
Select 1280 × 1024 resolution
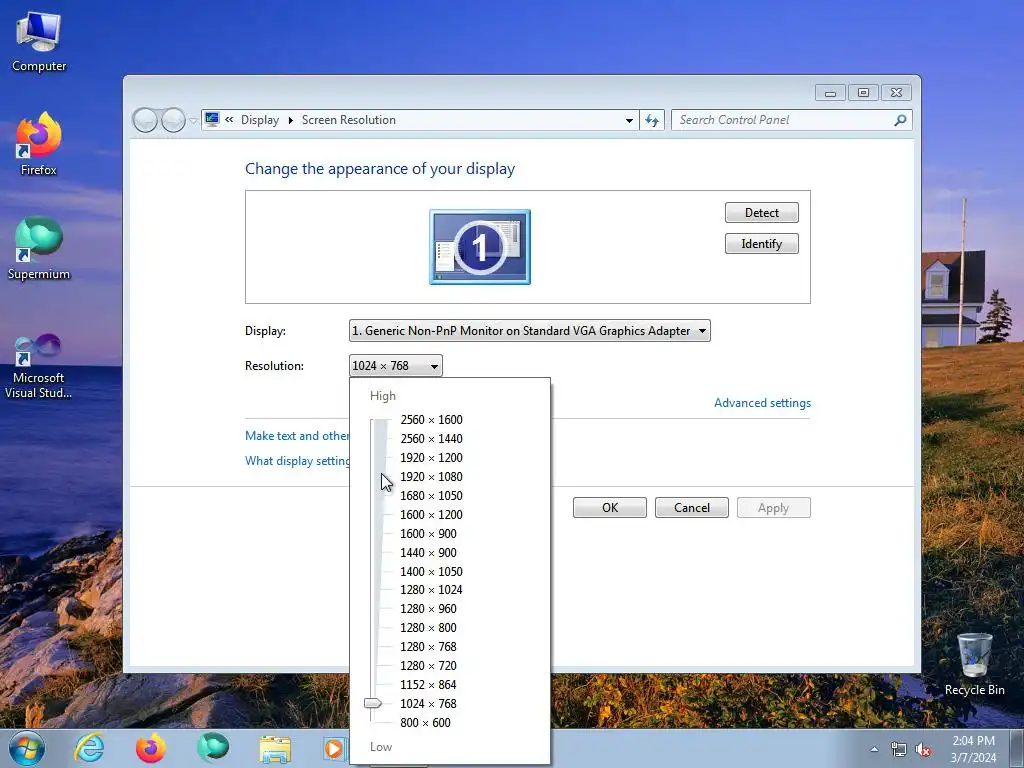431,590
